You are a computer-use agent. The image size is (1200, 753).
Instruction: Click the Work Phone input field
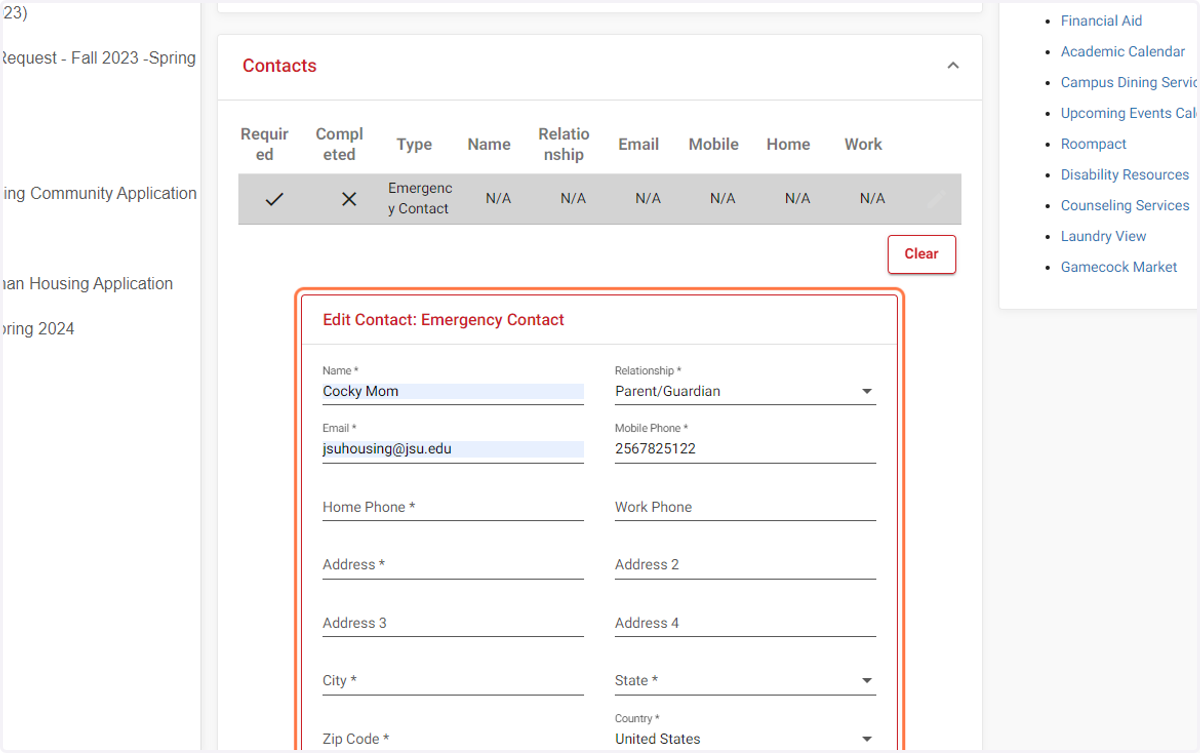pos(745,507)
